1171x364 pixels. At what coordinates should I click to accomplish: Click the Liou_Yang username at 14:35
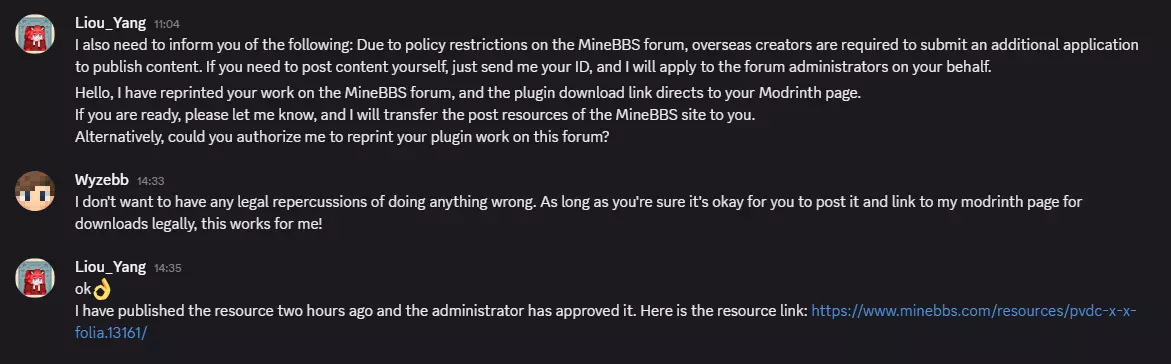(x=111, y=268)
